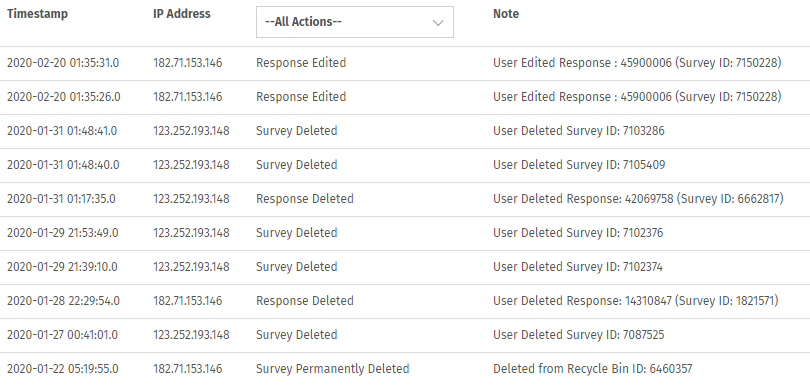
Task: Click note Deleted from Recycle Bin ID: 6460357
Action: (593, 369)
